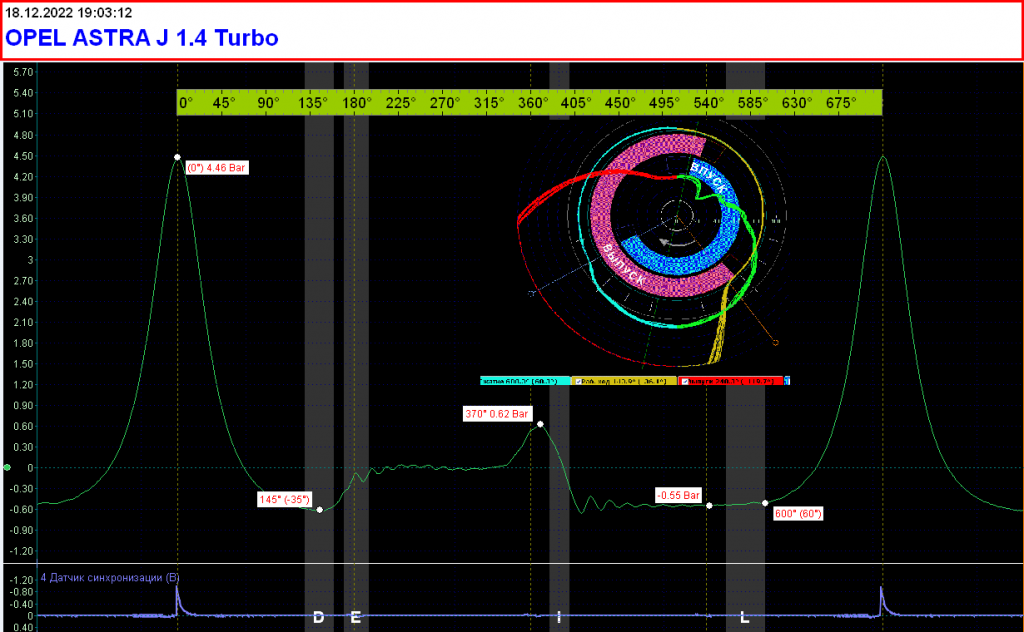Select phase marker L at the bottom

[x=744, y=617]
